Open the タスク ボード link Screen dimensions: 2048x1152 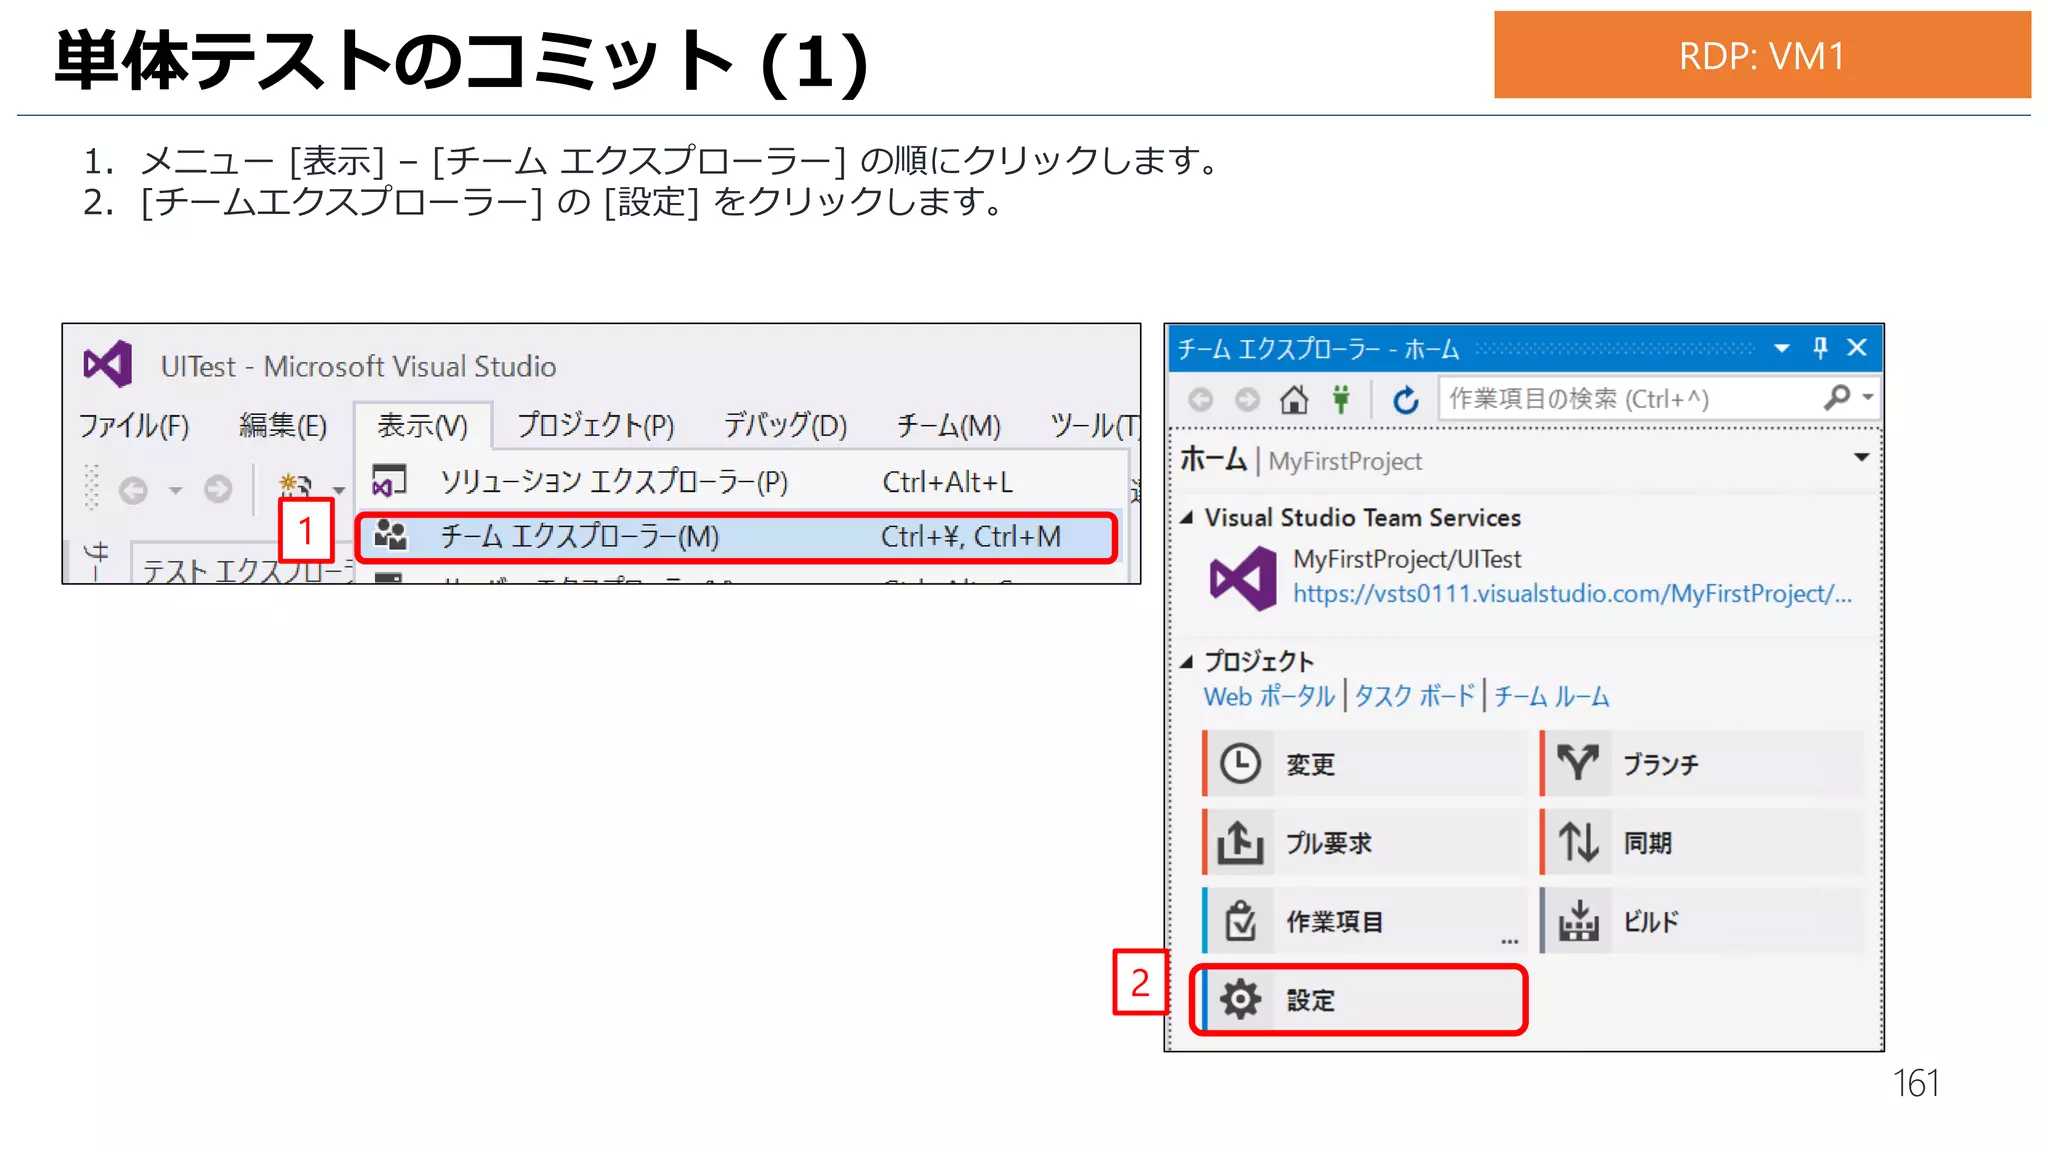(1415, 697)
